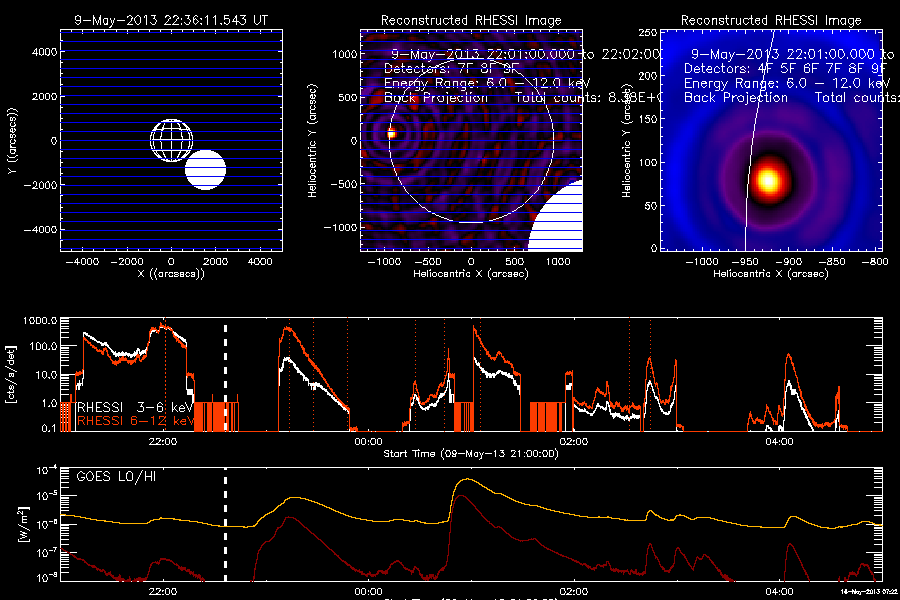
Task: Select the bright flare spot in middle RHESSI image
Action: click(391, 134)
